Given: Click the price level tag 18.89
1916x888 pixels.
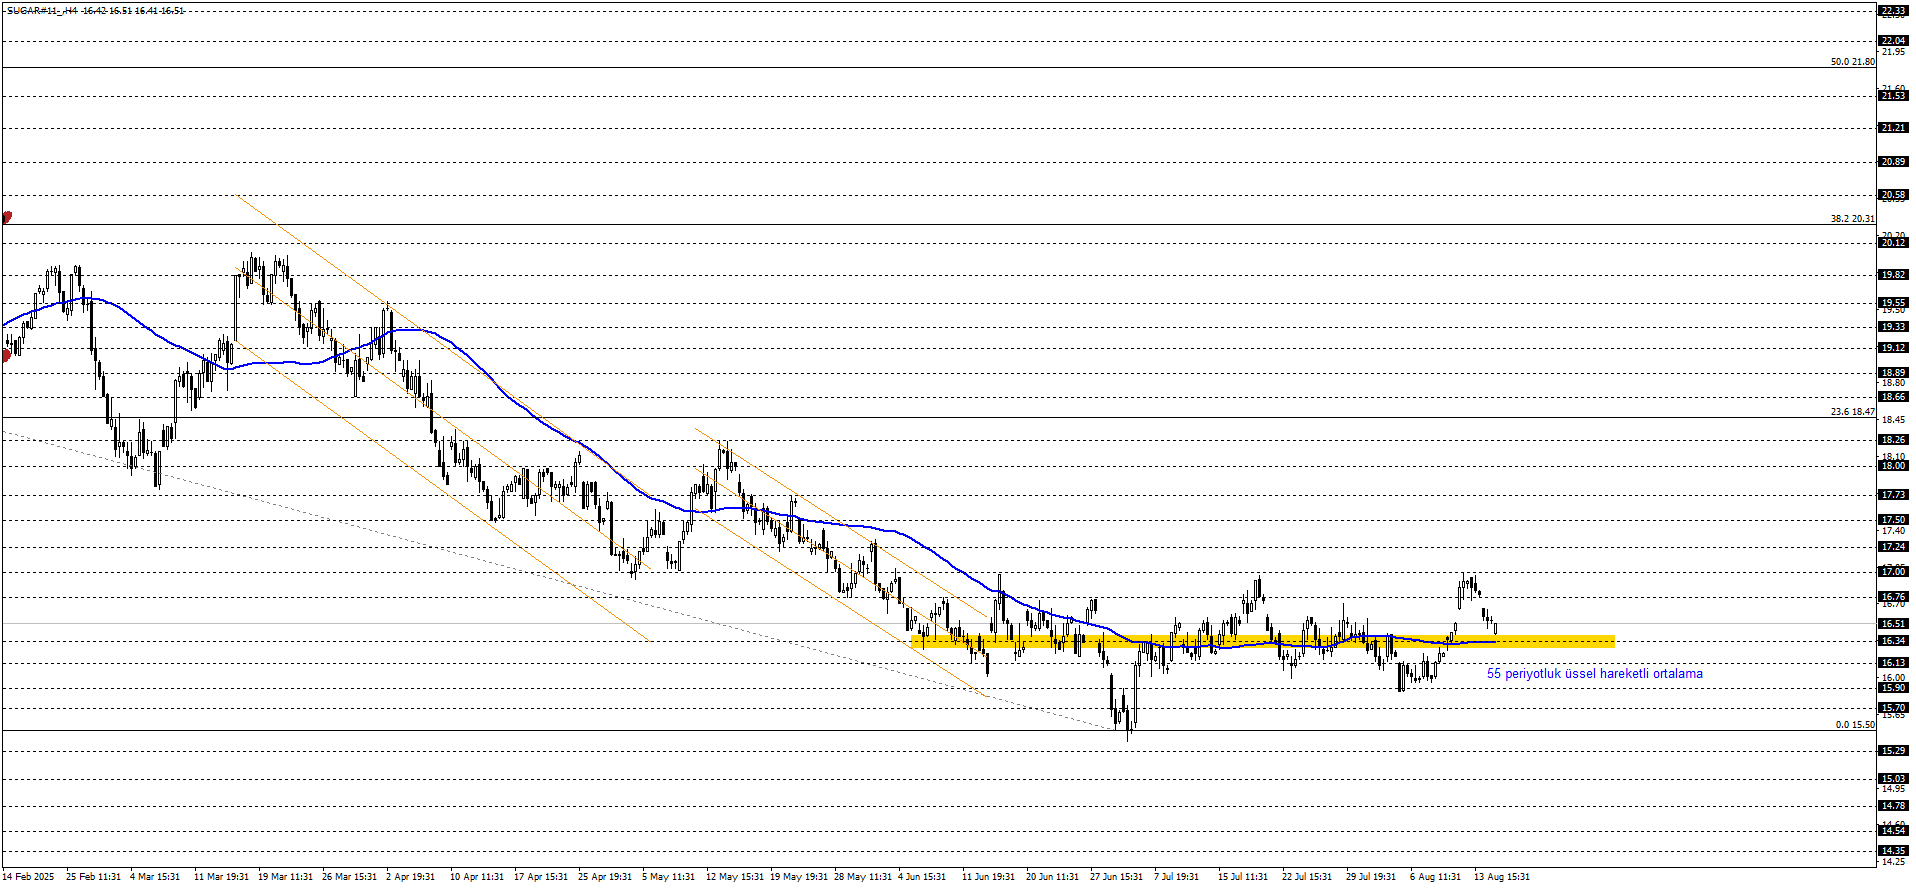Looking at the screenshot, I should click(x=1893, y=373).
